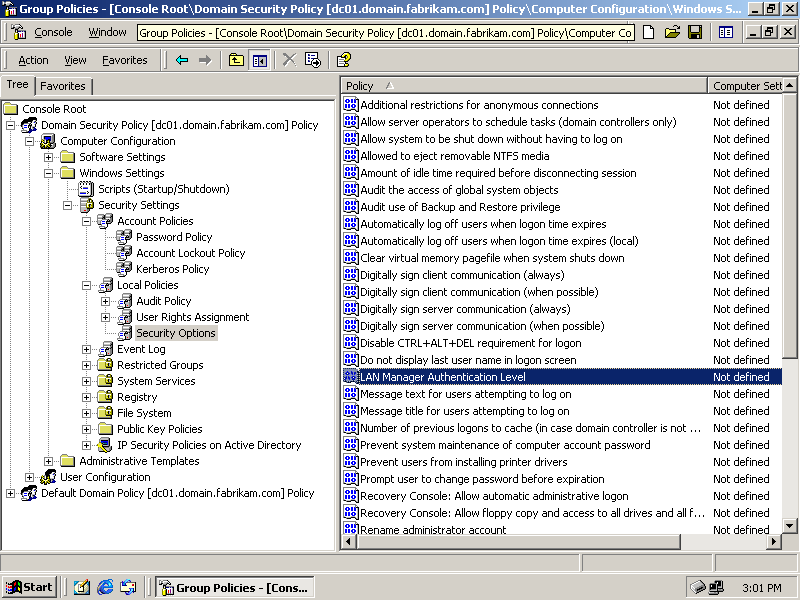Switch to the Favorites tab
This screenshot has height=600, width=800.
[62, 86]
